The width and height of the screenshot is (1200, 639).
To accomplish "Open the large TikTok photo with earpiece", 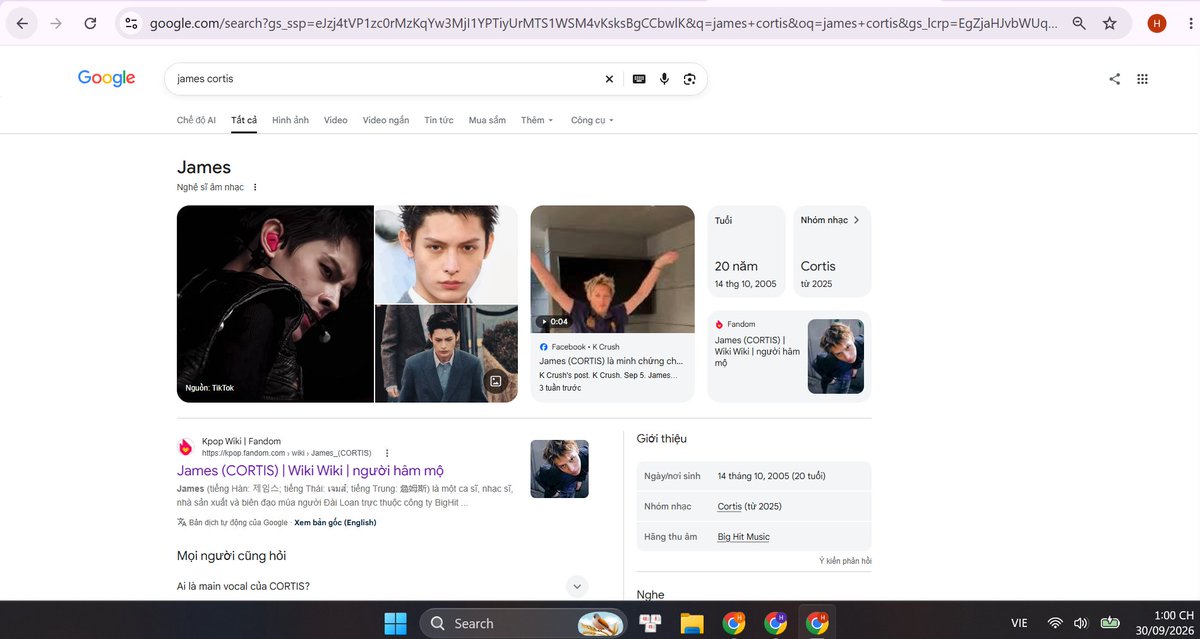I will click(275, 303).
